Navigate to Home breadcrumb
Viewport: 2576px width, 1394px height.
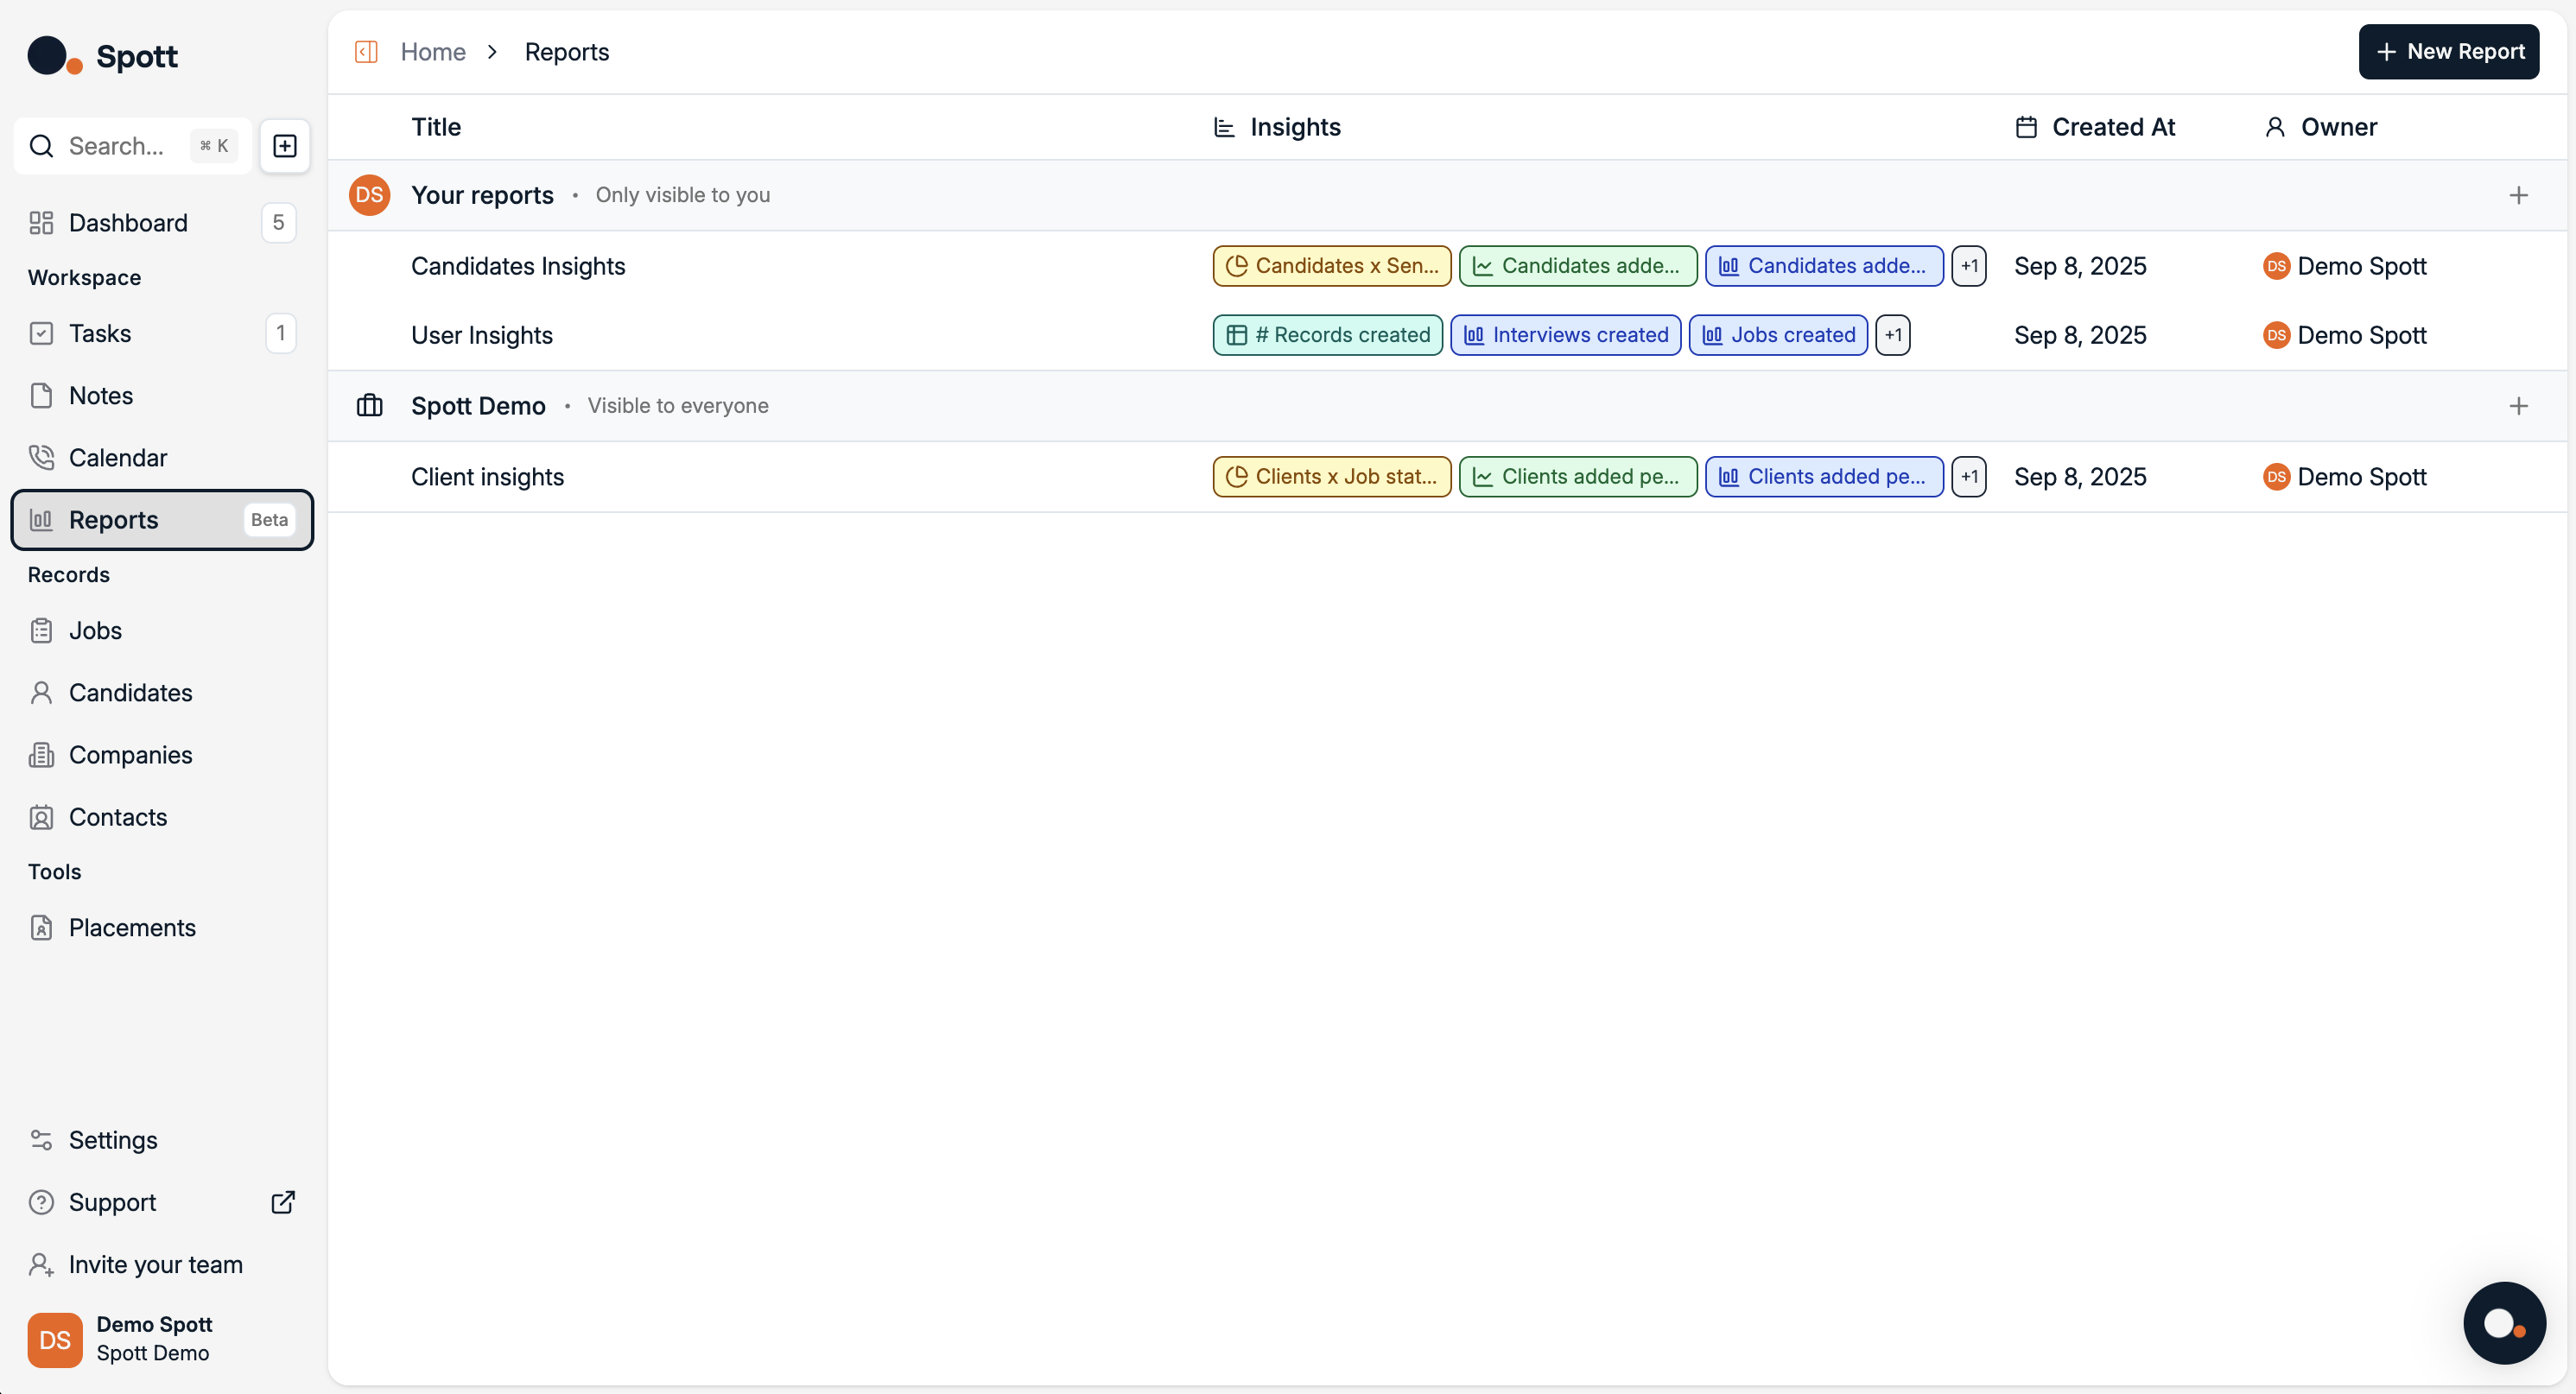(x=433, y=52)
